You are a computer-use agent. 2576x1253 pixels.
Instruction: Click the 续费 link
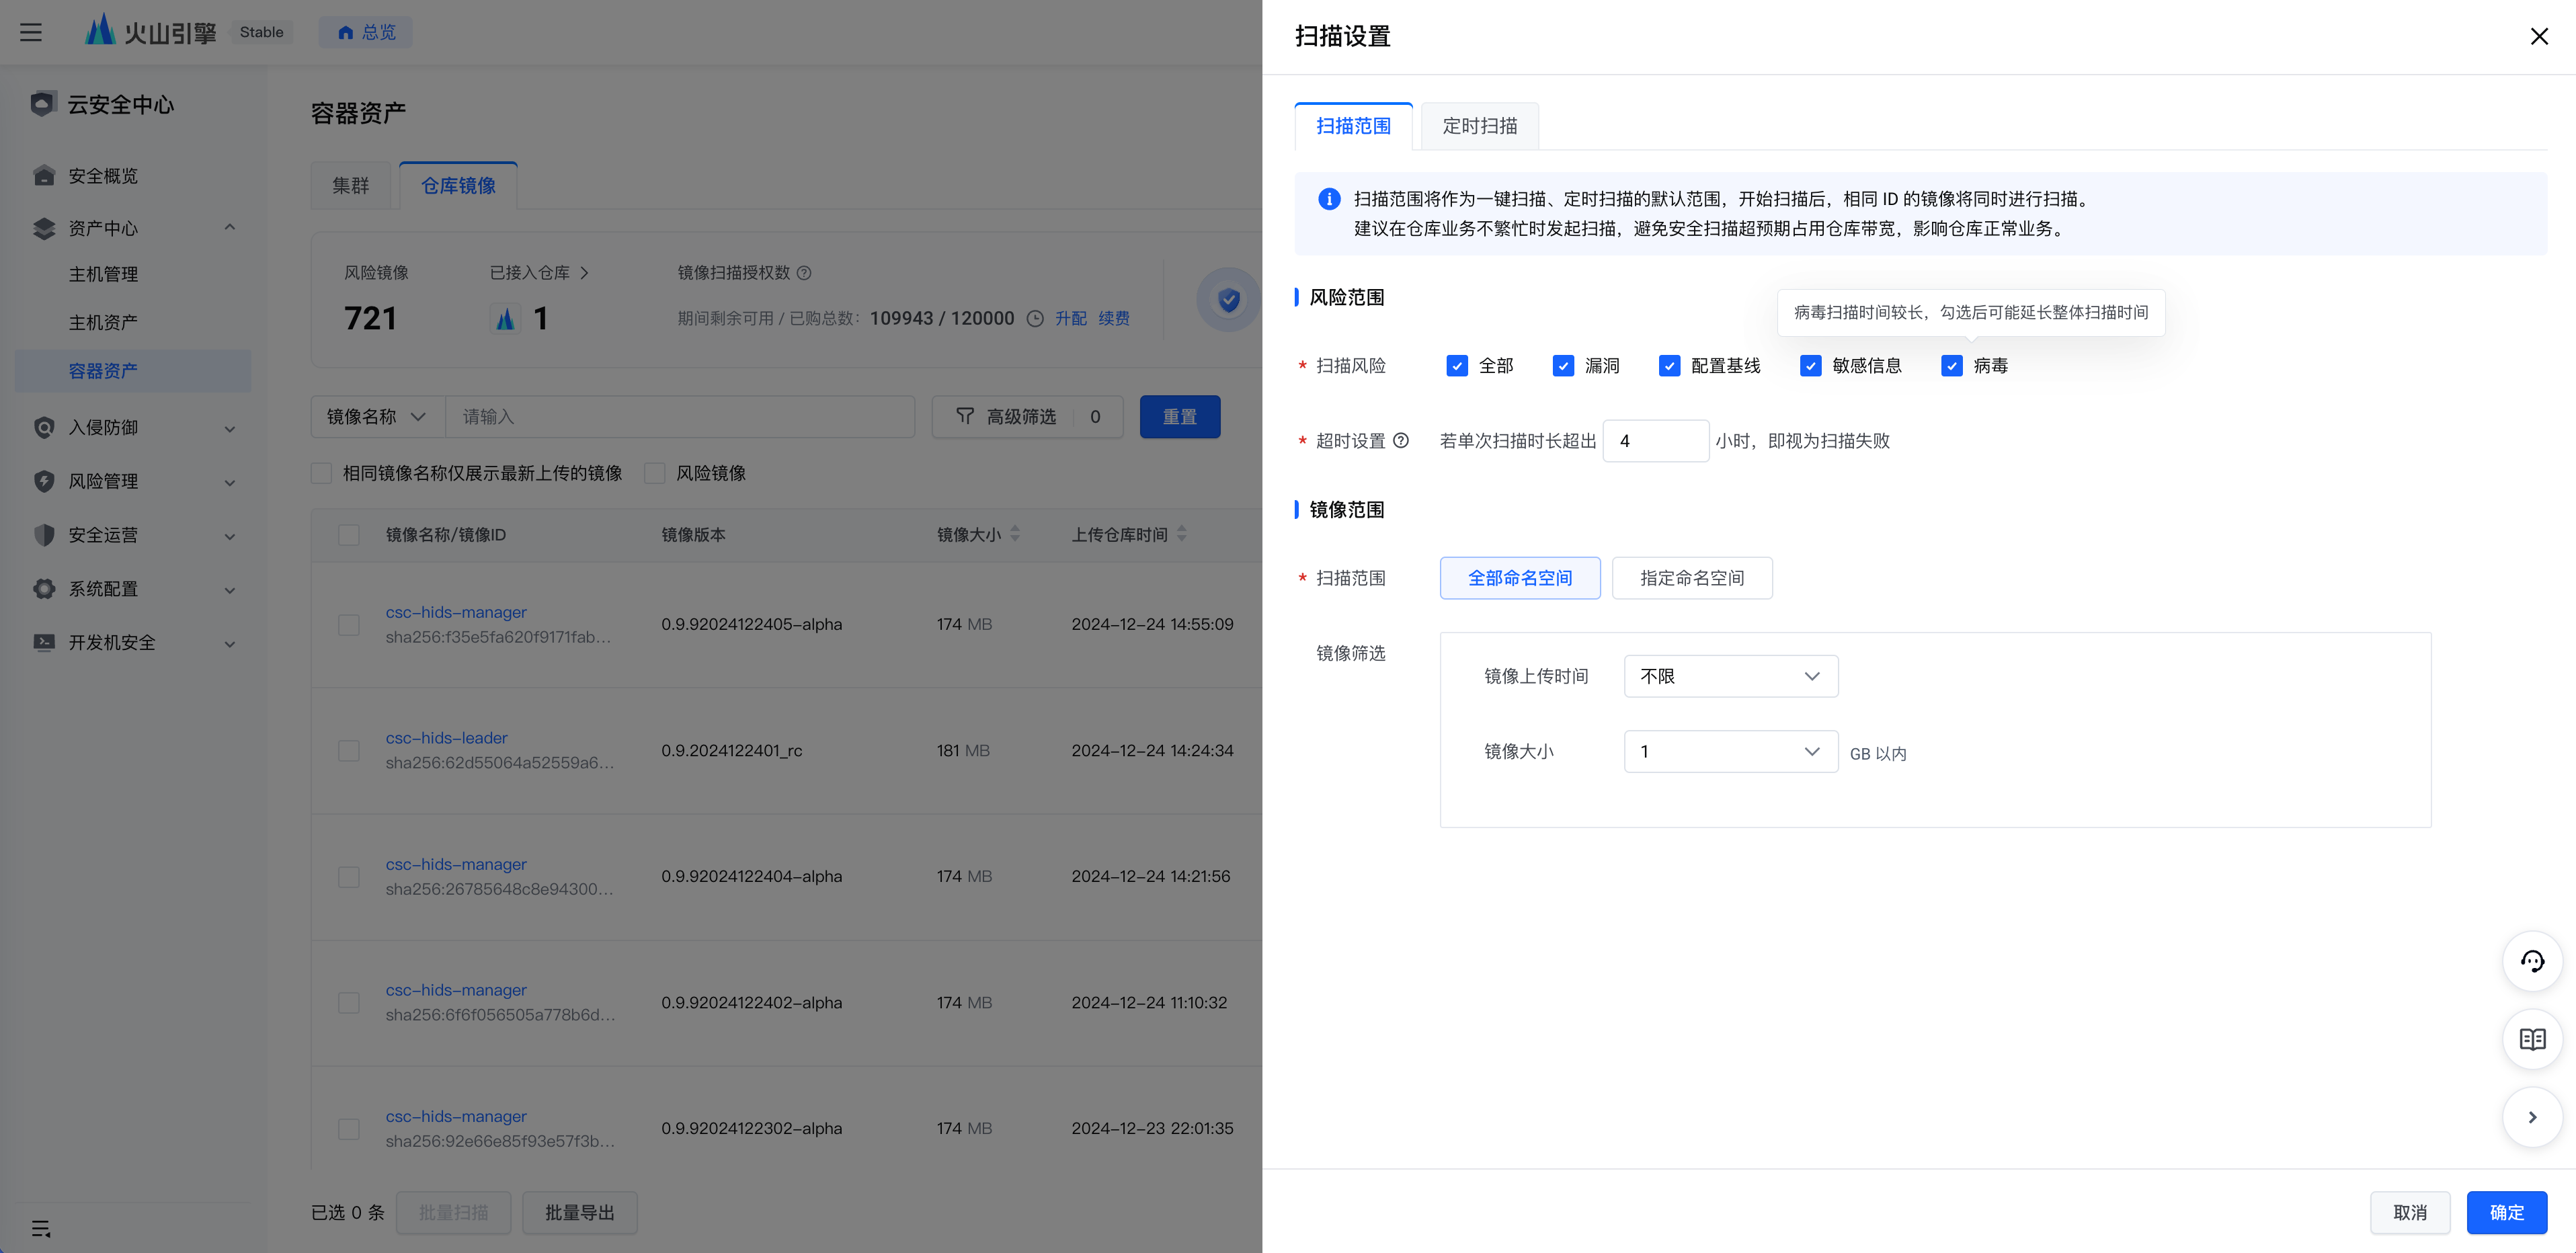pos(1114,319)
